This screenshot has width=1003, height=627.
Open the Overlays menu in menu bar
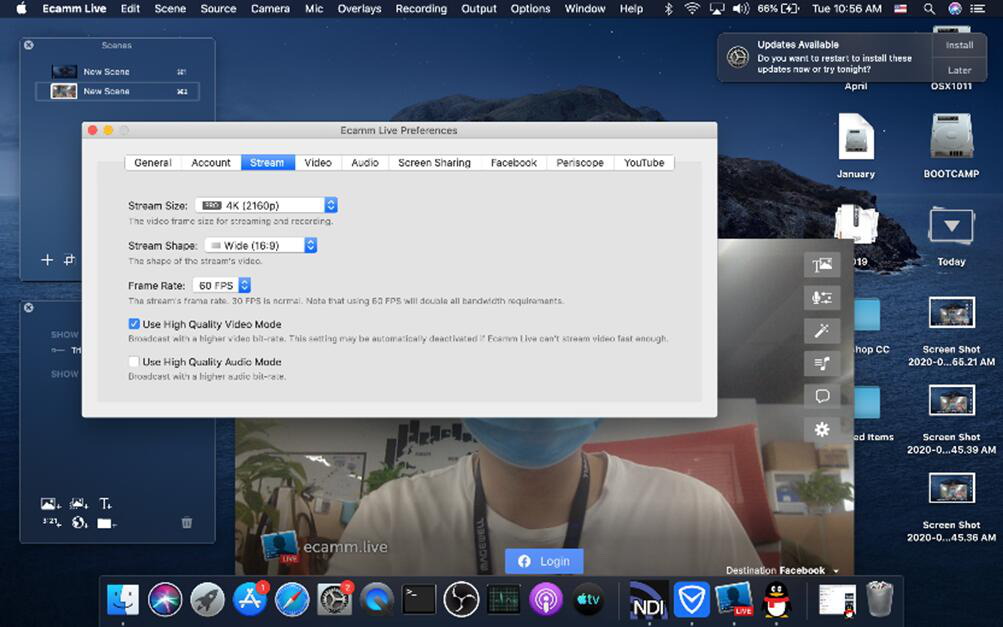pyautogui.click(x=359, y=9)
